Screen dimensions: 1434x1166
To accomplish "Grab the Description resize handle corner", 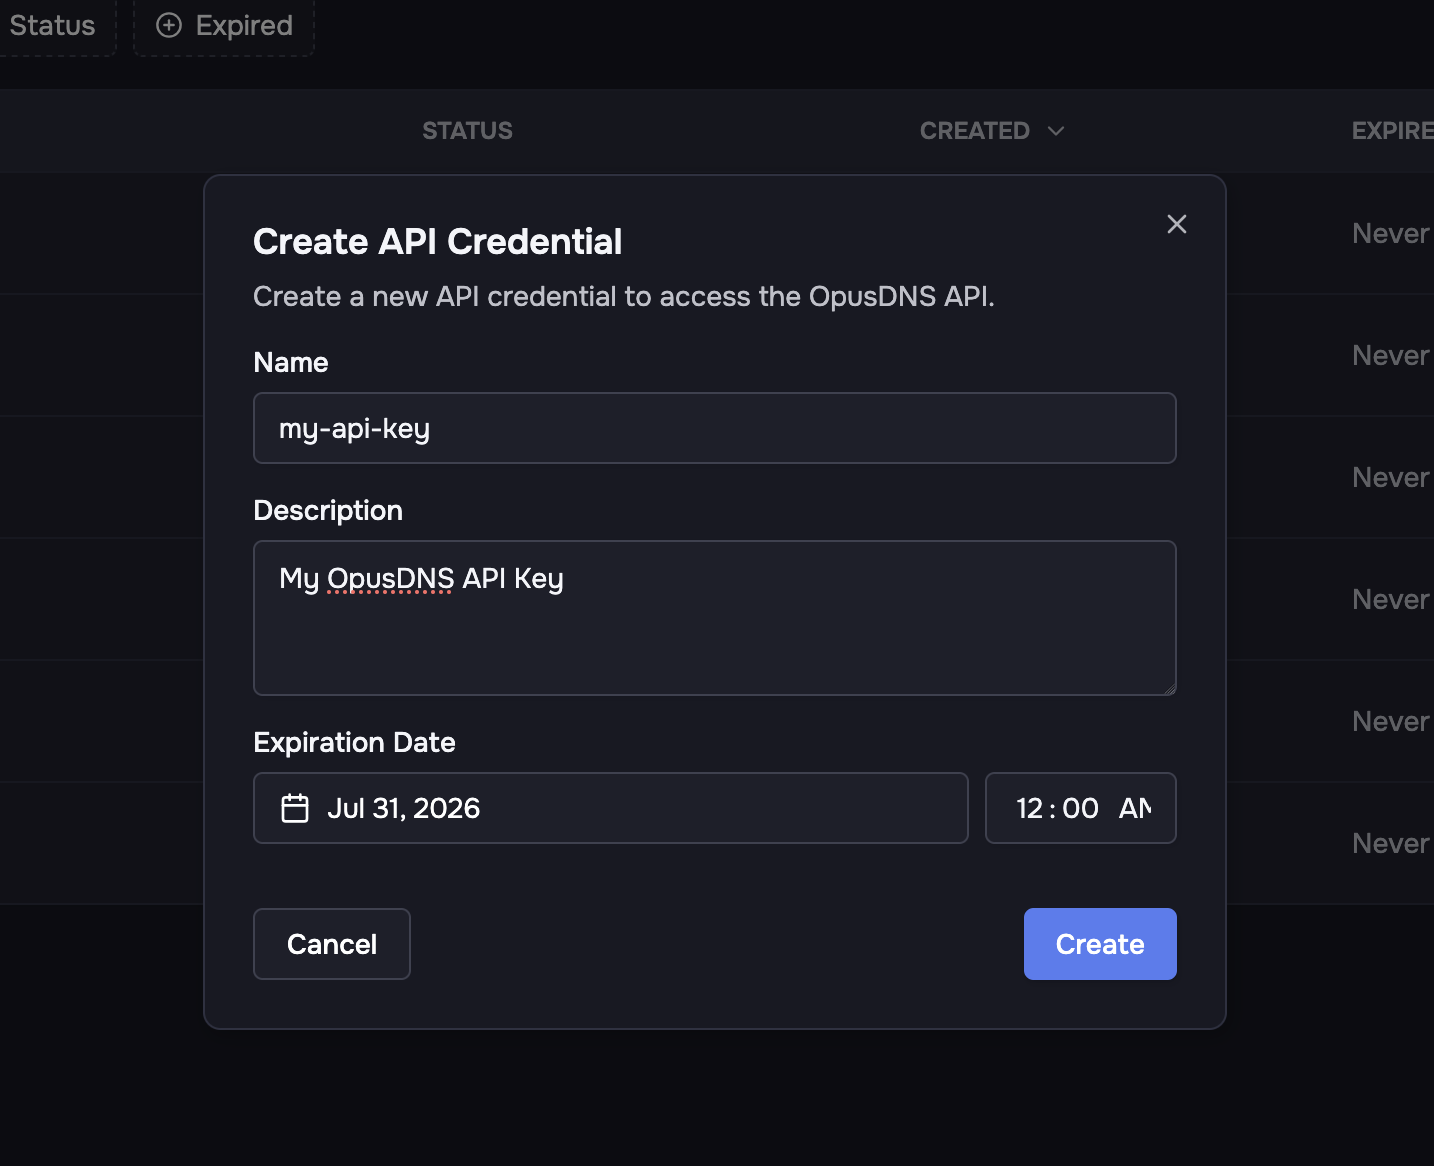I will pyautogui.click(x=1169, y=688).
